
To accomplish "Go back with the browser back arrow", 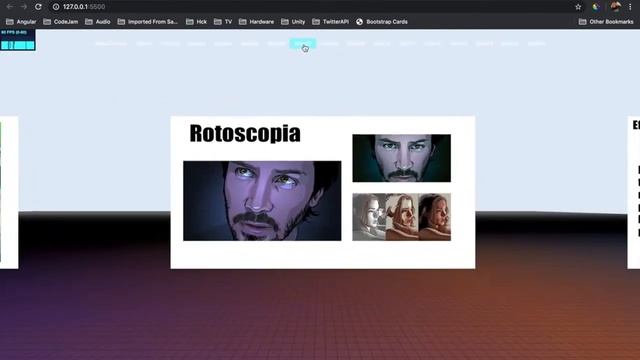I will pos(9,7).
